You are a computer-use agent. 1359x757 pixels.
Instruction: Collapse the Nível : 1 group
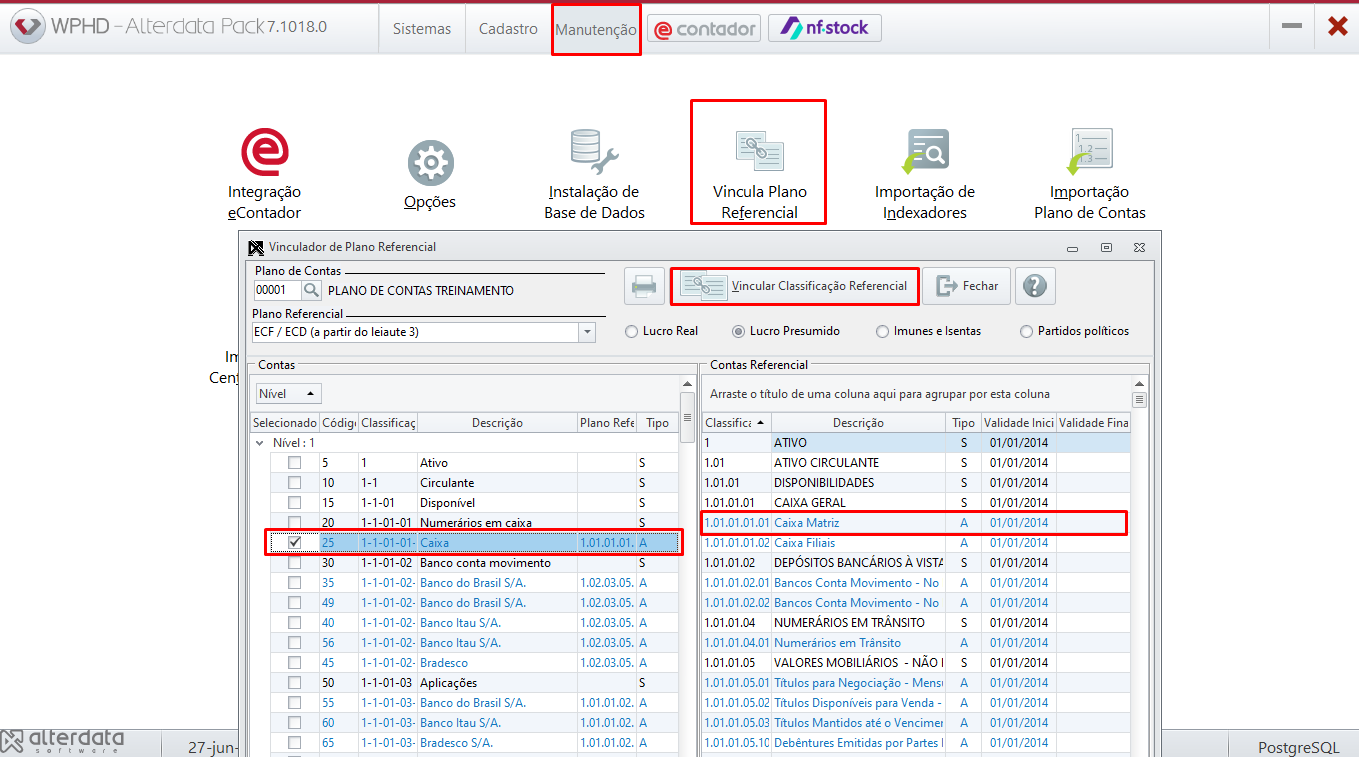260,443
